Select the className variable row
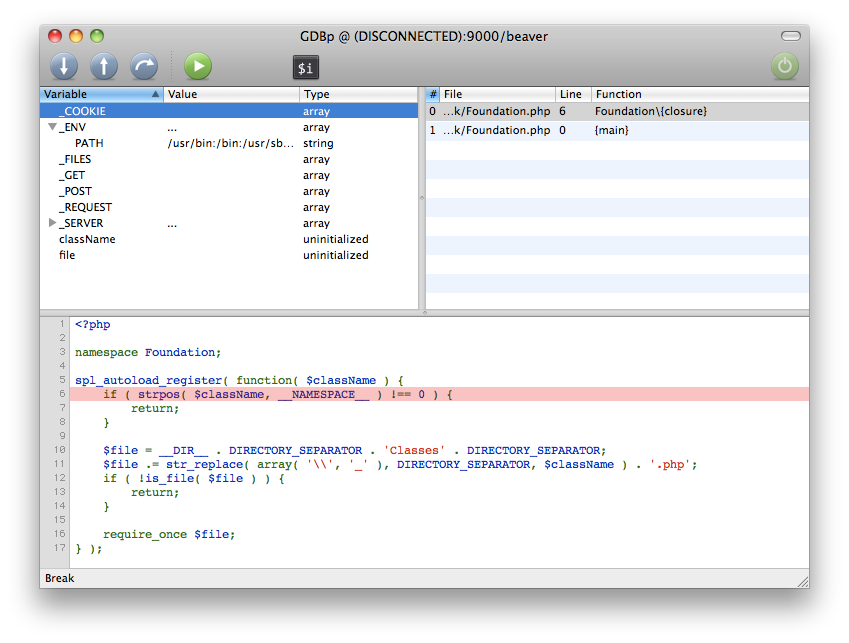Image resolution: width=849 pixels, height=643 pixels. 87,240
